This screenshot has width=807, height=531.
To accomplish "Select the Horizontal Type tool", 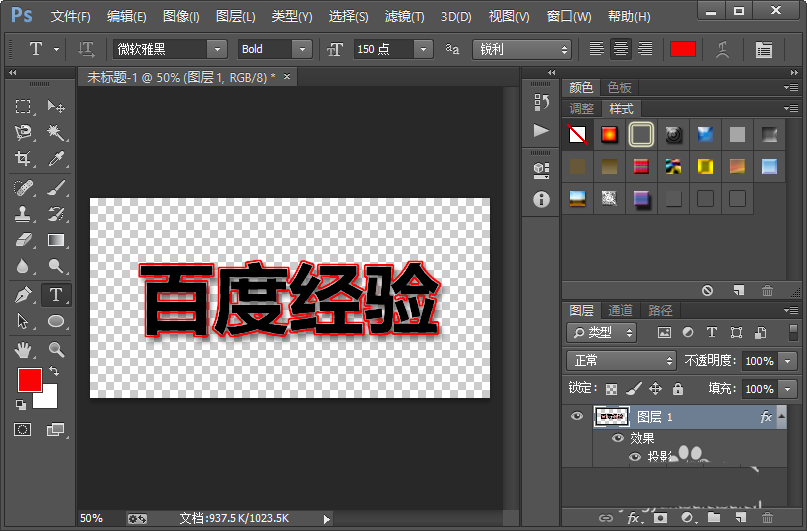I will point(56,295).
